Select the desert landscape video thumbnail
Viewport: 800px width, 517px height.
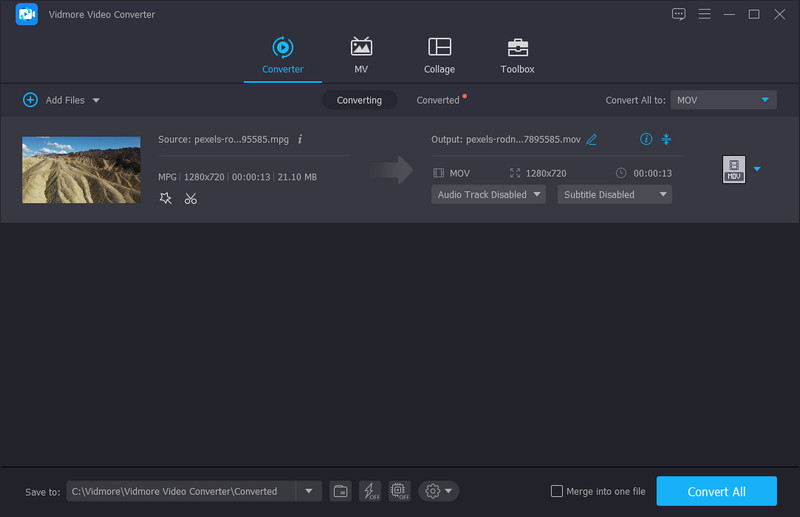pos(81,170)
